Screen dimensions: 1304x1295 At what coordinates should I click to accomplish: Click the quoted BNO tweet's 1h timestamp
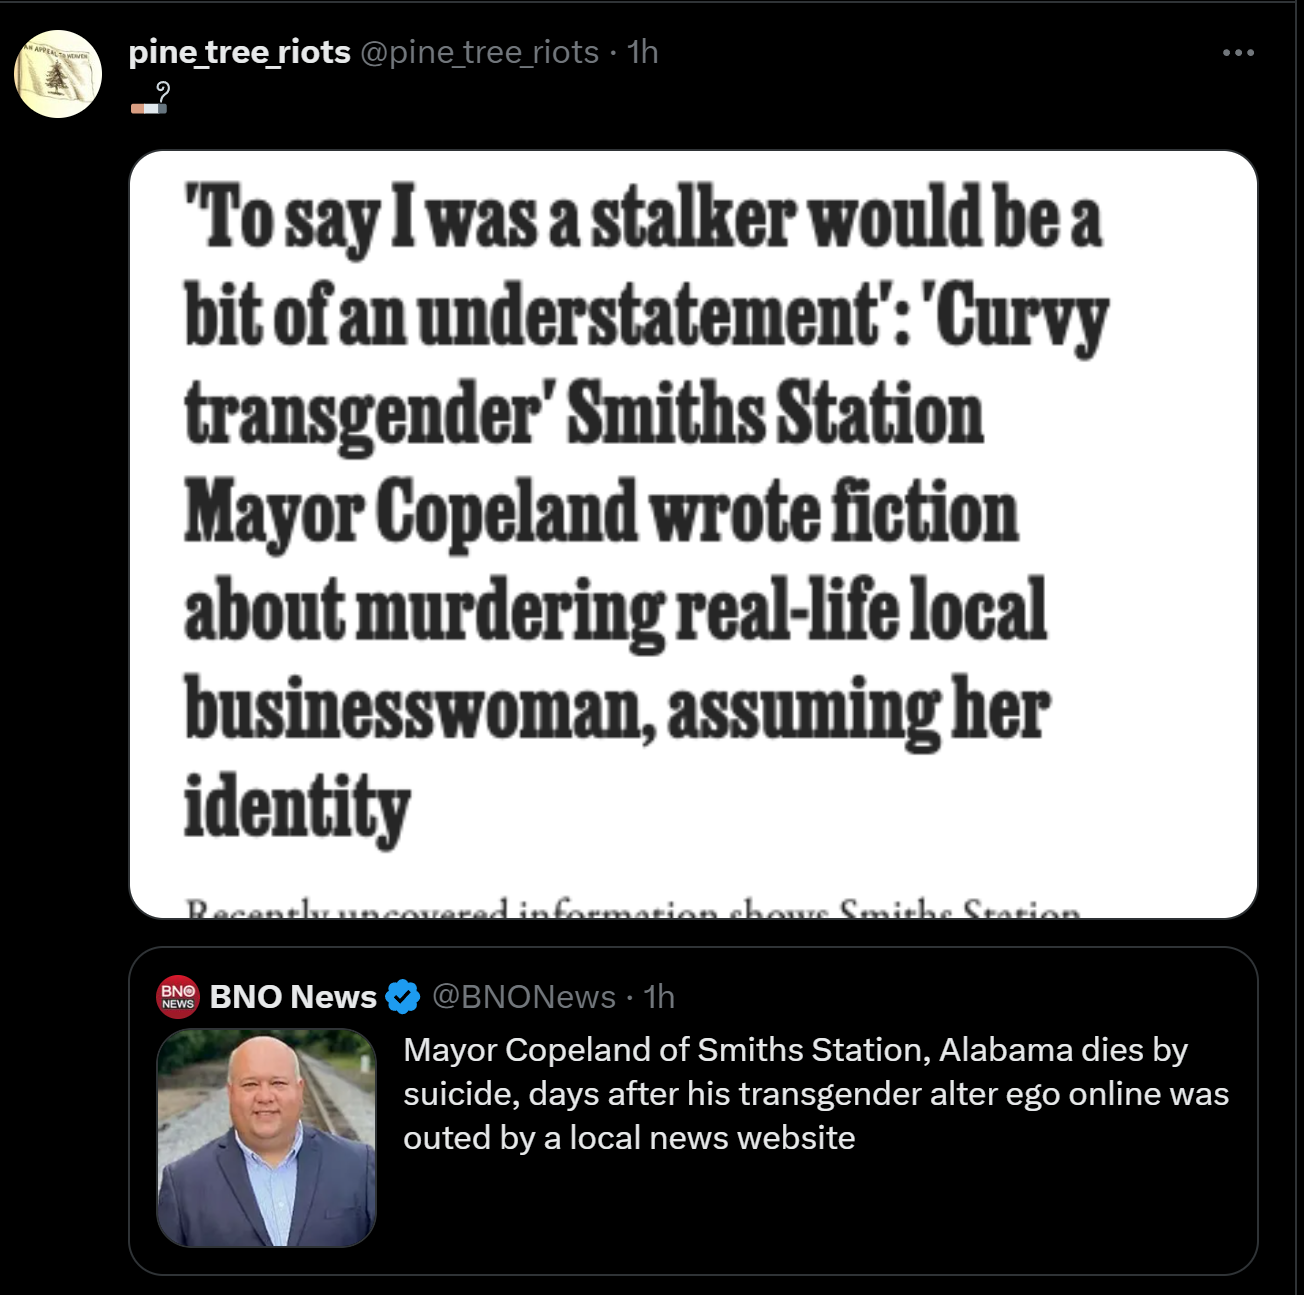pyautogui.click(x=659, y=997)
